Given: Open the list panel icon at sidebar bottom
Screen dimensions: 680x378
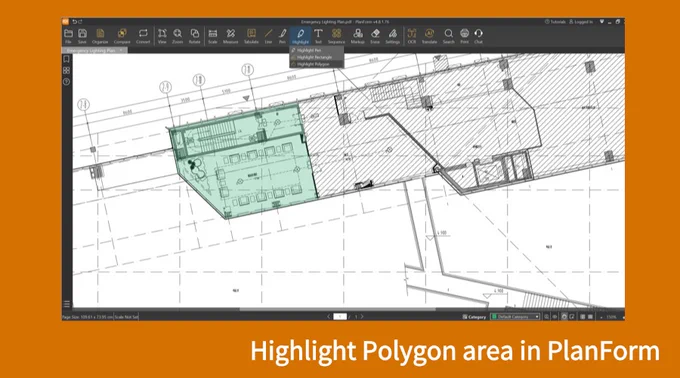Looking at the screenshot, I should (x=66, y=304).
